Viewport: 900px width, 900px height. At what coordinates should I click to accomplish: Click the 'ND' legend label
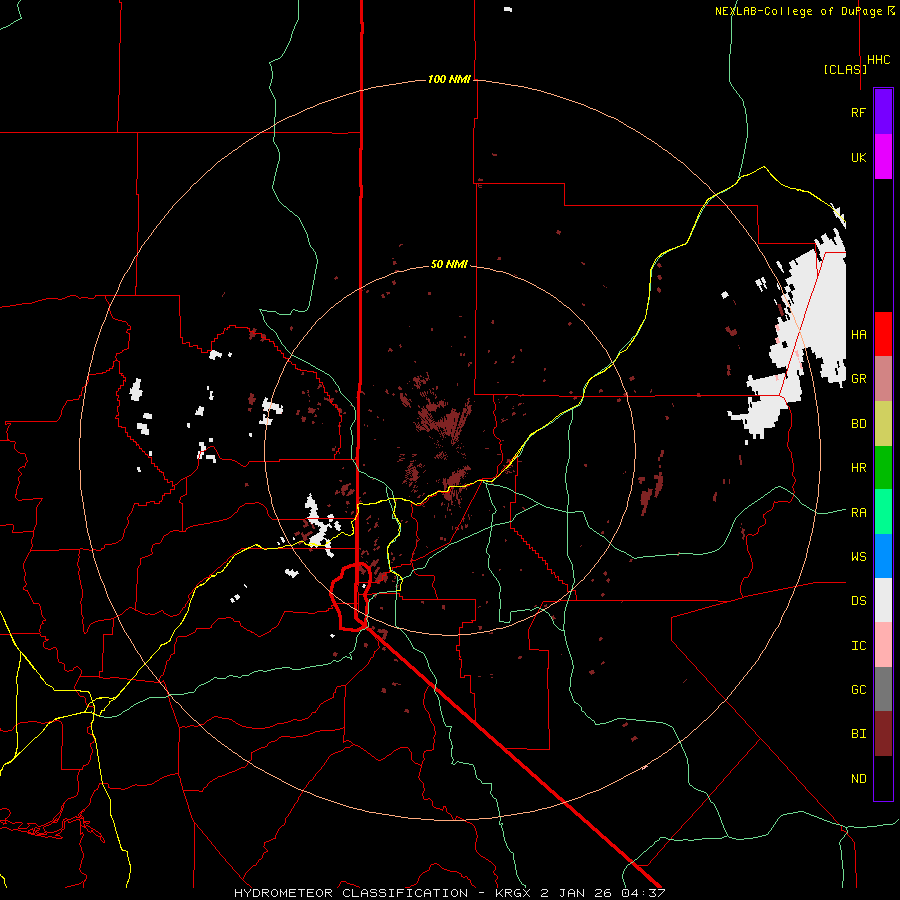[x=858, y=778]
